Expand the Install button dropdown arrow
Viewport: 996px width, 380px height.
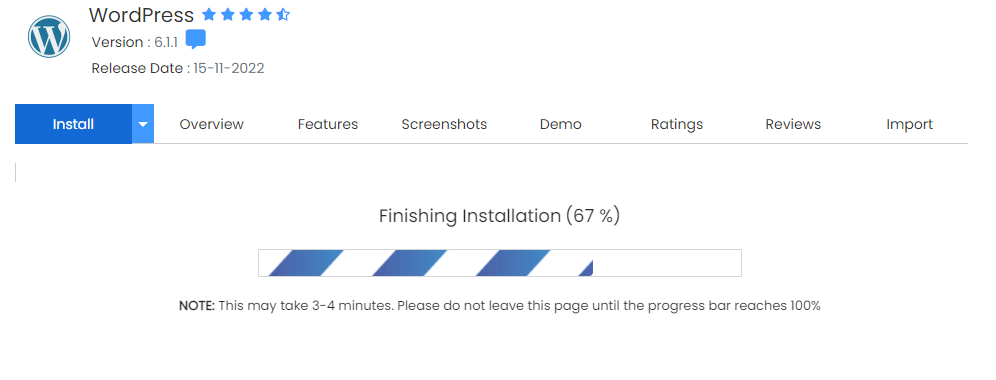pyautogui.click(x=143, y=124)
